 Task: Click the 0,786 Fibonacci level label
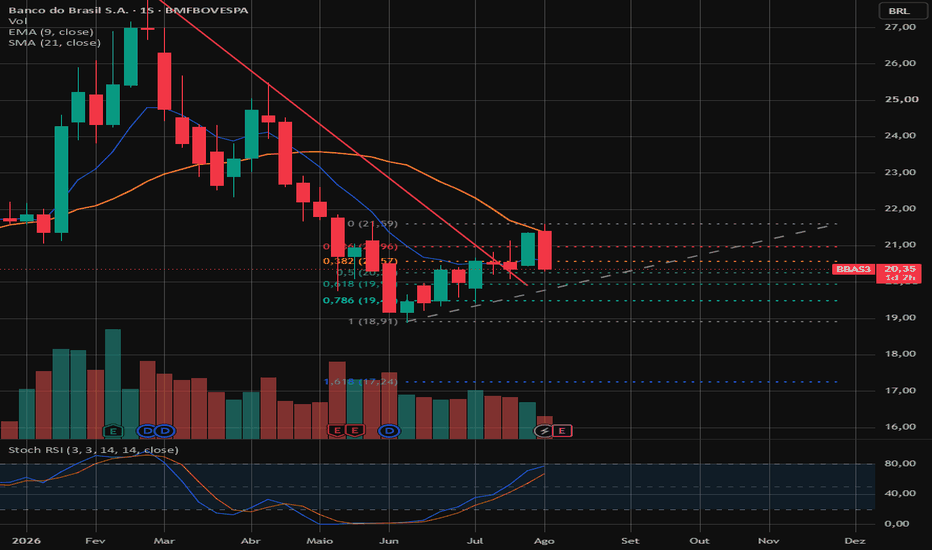click(360, 300)
